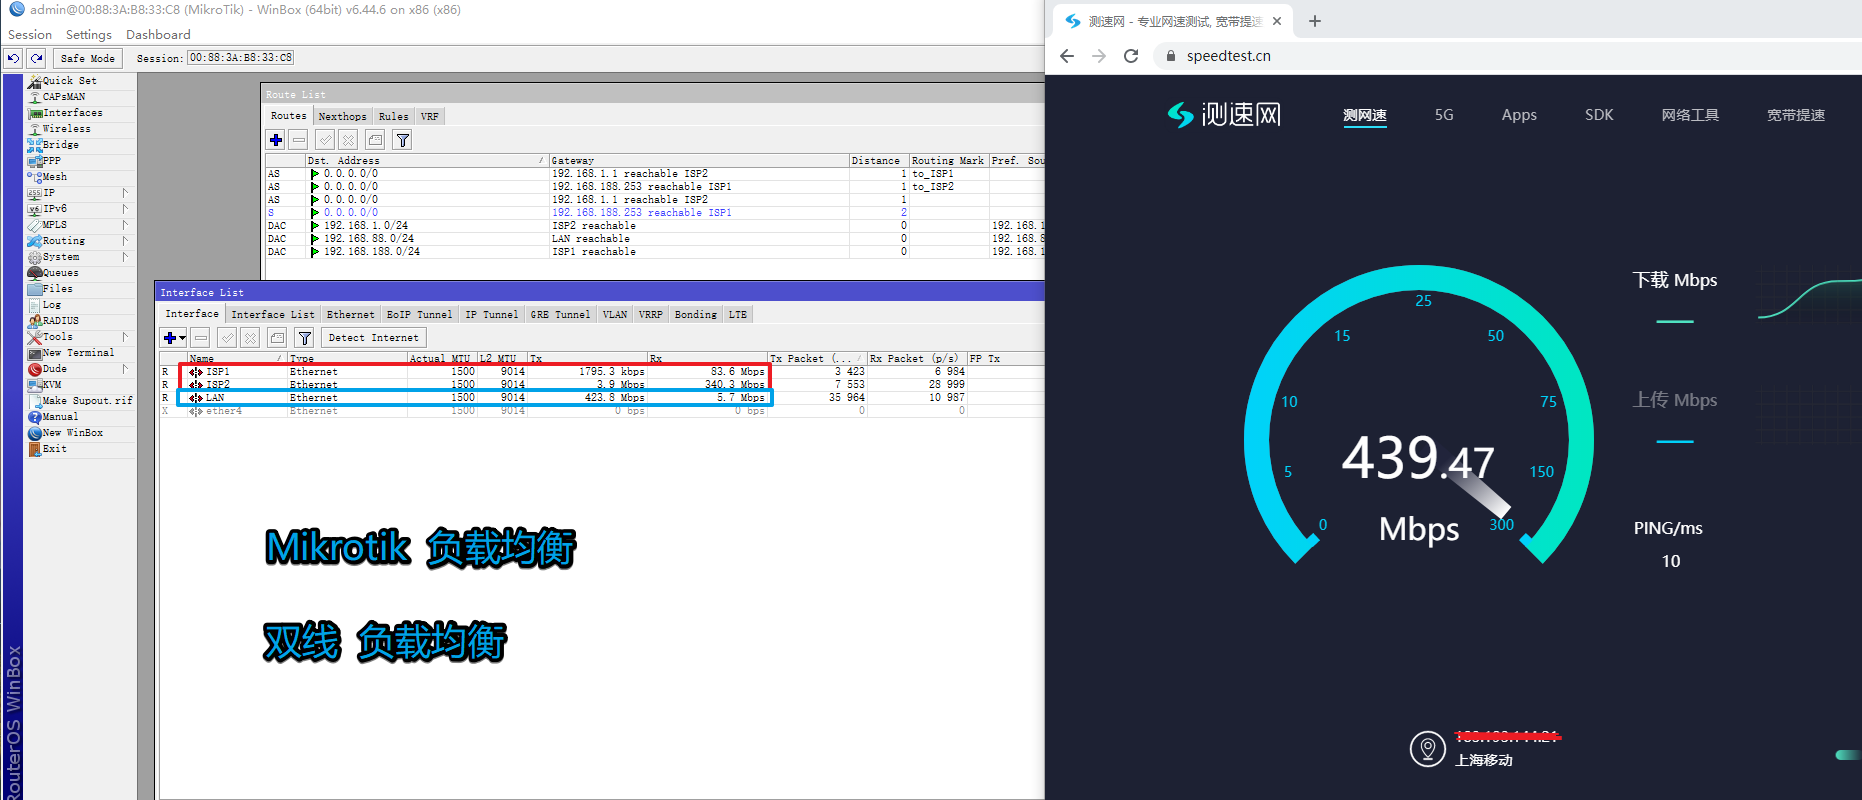
Task: Open the Route List filter
Action: pos(403,140)
